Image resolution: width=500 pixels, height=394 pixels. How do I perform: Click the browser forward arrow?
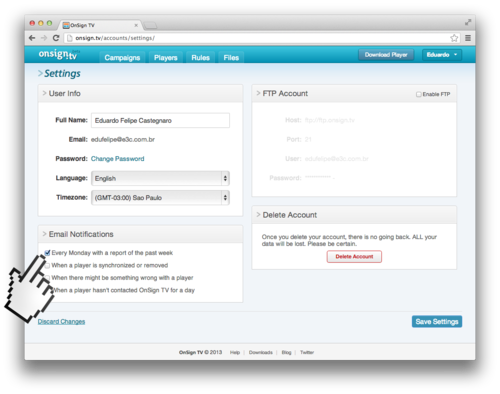coord(44,38)
